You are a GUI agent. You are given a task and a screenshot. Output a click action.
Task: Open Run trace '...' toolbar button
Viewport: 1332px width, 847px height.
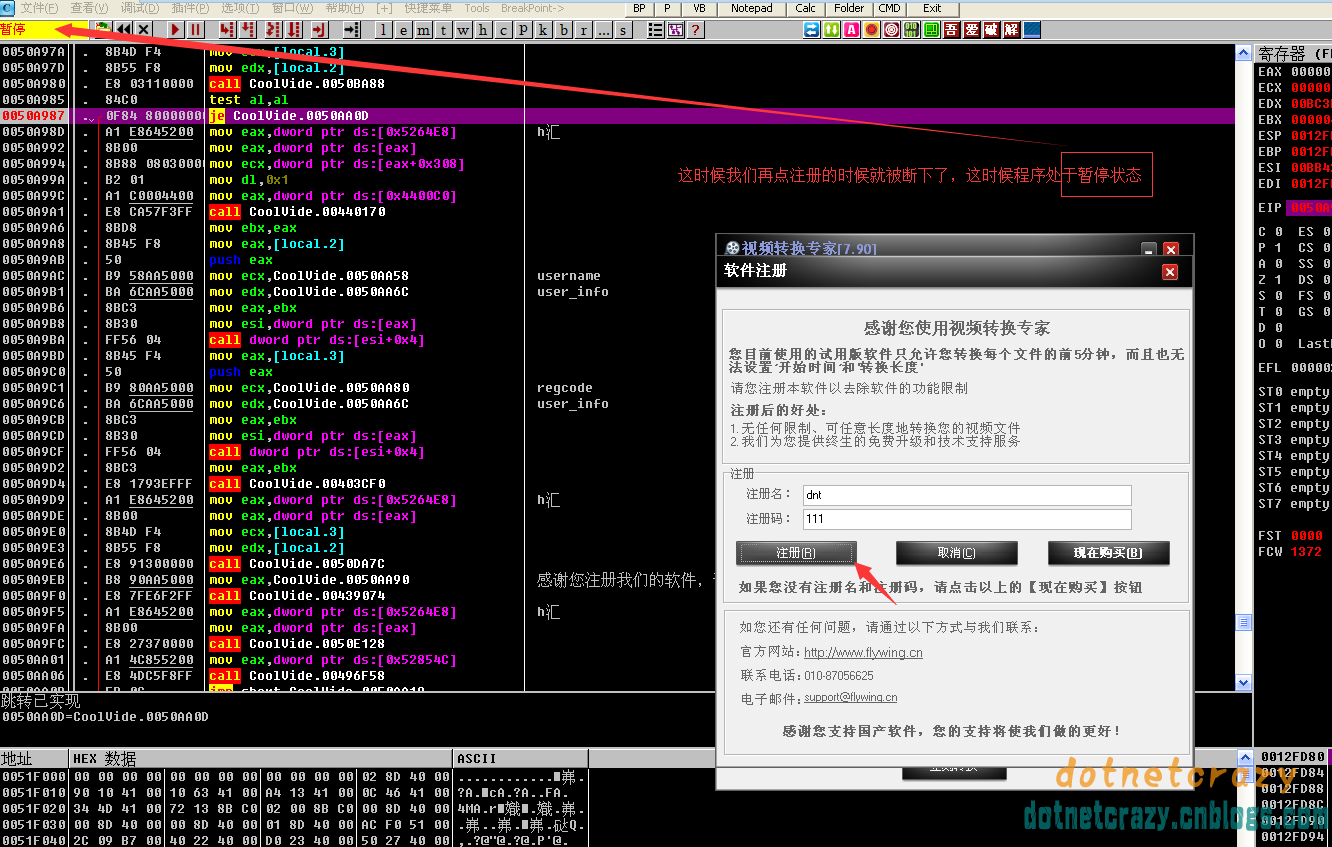[x=604, y=29]
